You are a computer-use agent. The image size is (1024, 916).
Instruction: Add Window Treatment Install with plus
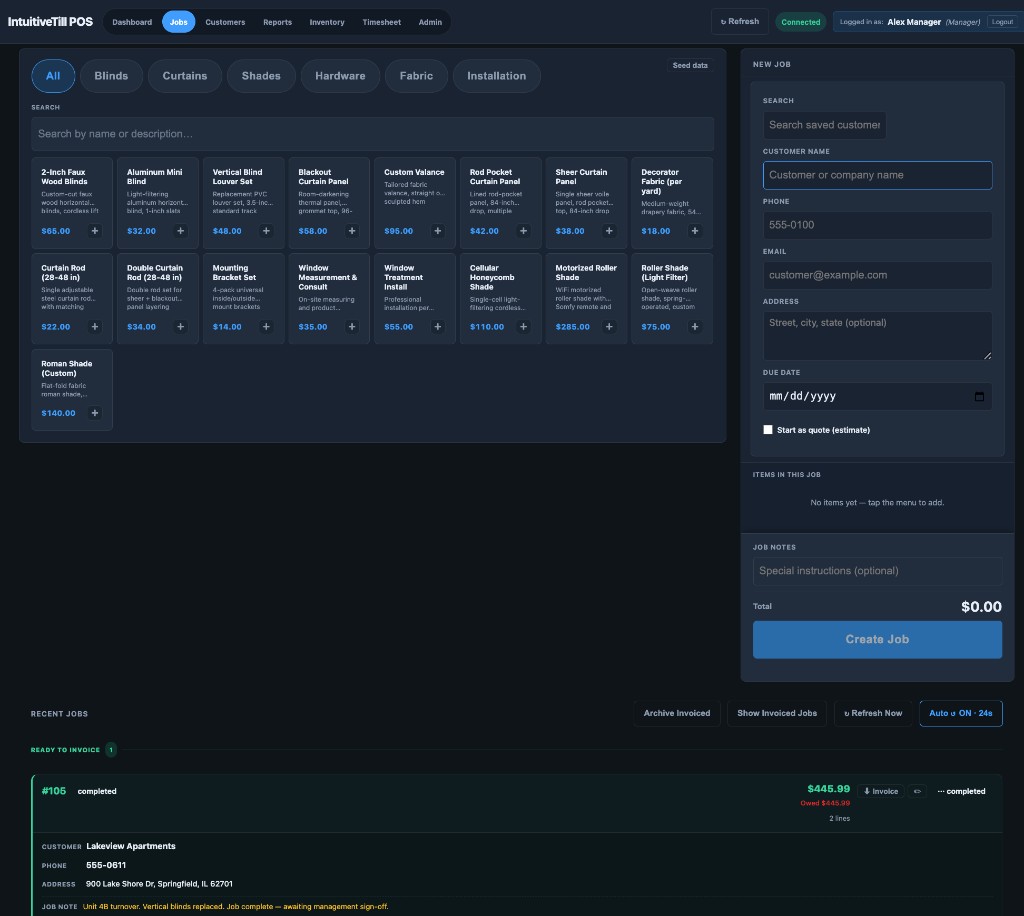[438, 326]
